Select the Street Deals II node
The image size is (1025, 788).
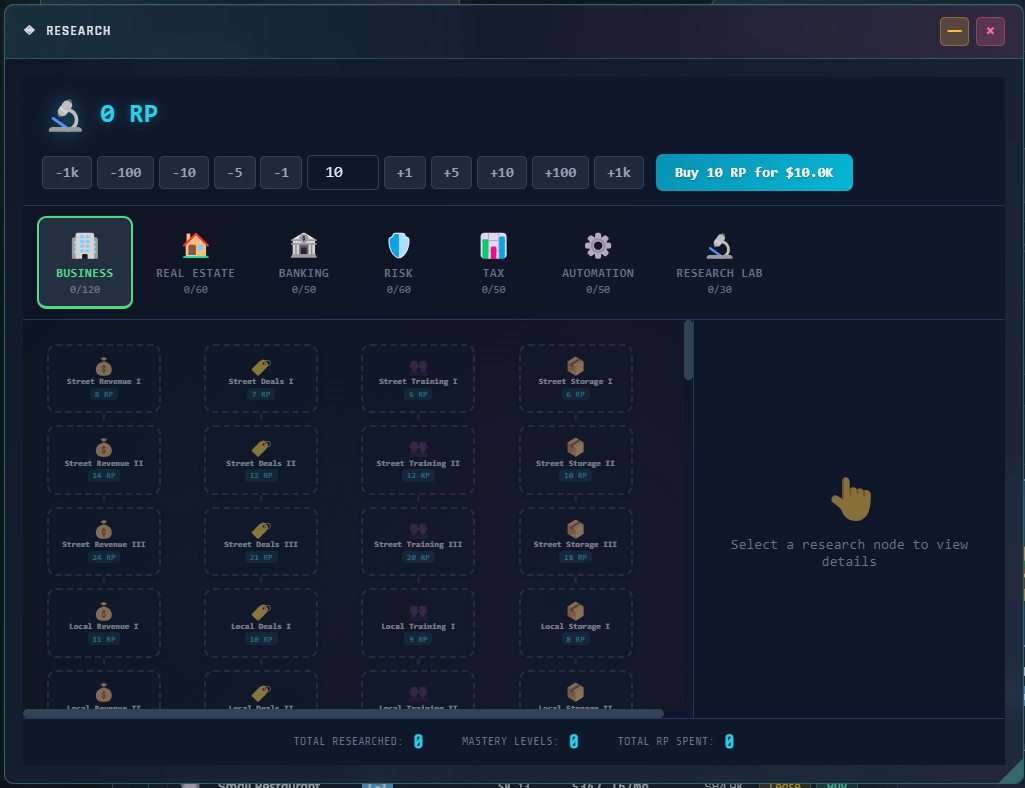[261, 460]
